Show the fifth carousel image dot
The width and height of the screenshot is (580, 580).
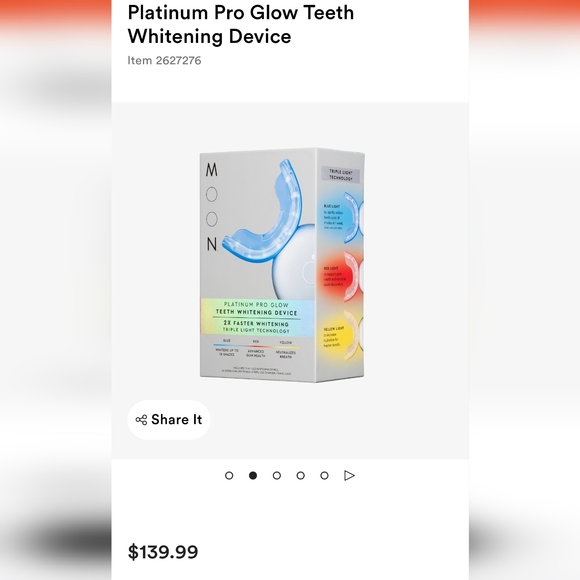(x=324, y=475)
